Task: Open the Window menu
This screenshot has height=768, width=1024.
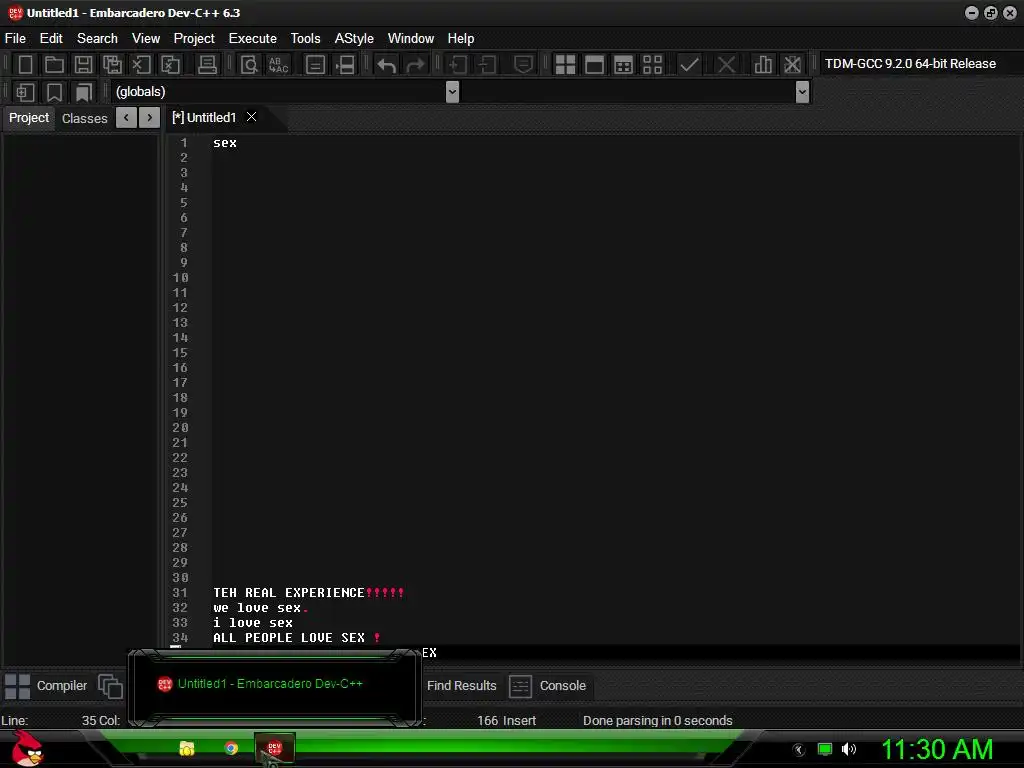Action: point(411,39)
